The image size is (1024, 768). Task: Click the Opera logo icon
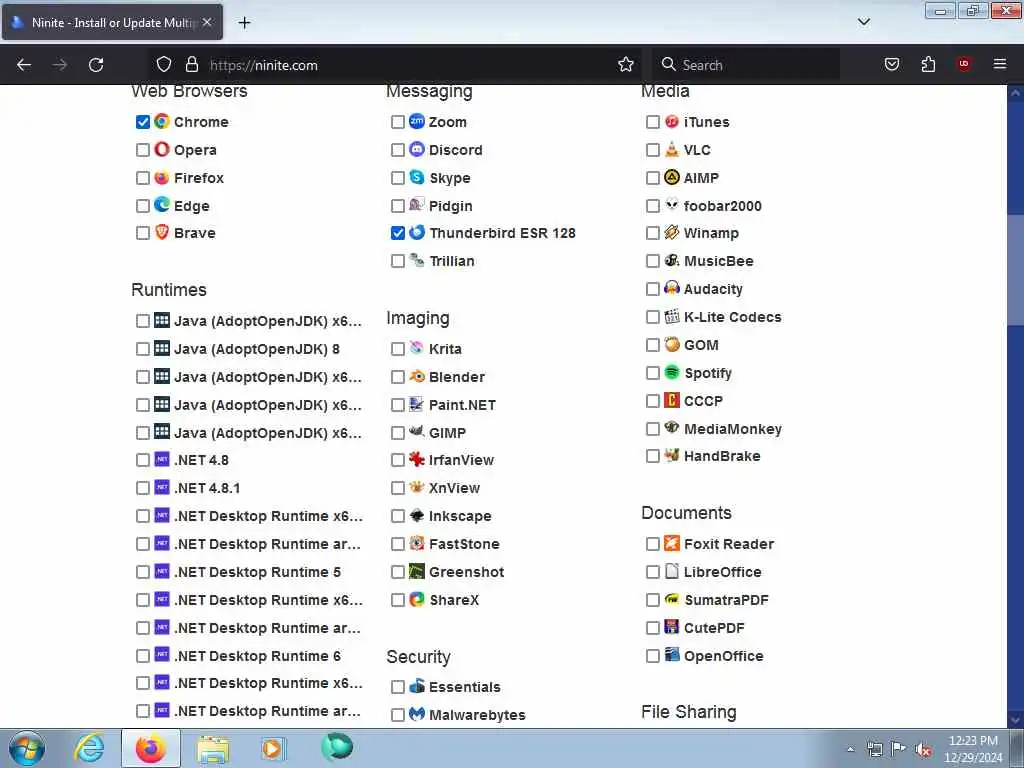162,150
